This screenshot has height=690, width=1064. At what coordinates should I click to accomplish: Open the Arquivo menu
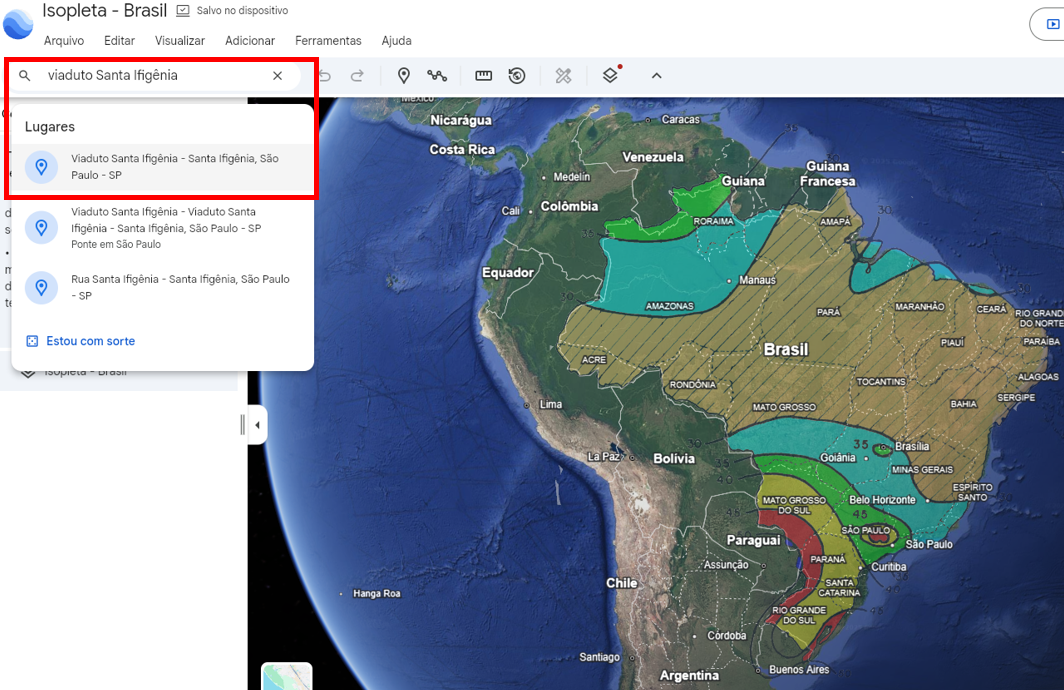(64, 41)
